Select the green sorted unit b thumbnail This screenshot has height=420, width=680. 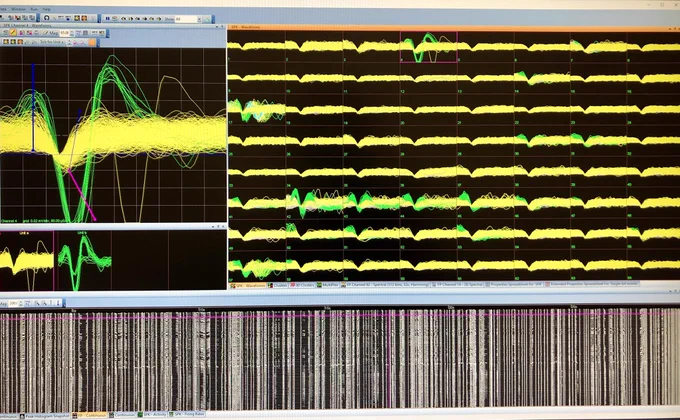click(x=82, y=261)
